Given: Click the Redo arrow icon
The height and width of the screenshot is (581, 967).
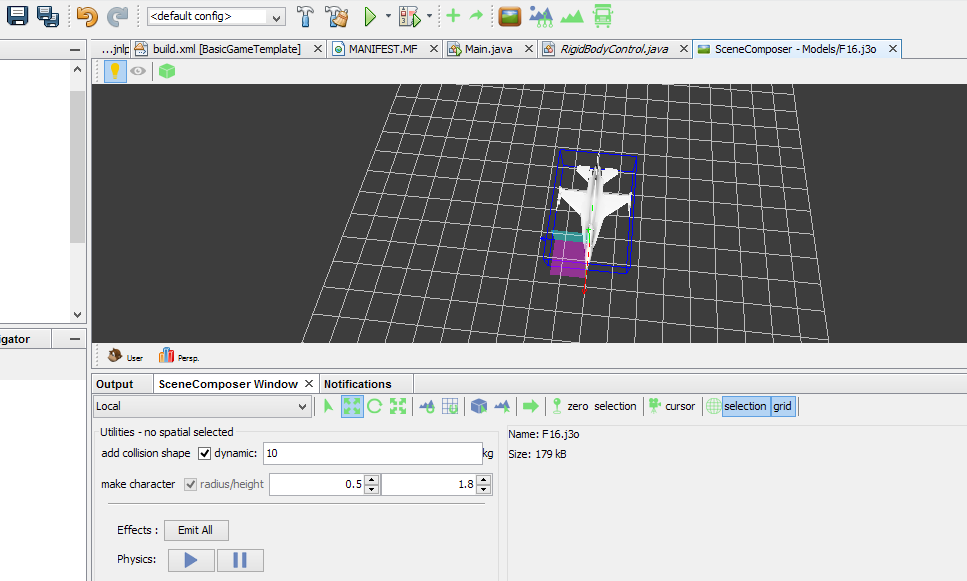Looking at the screenshot, I should pyautogui.click(x=117, y=16).
